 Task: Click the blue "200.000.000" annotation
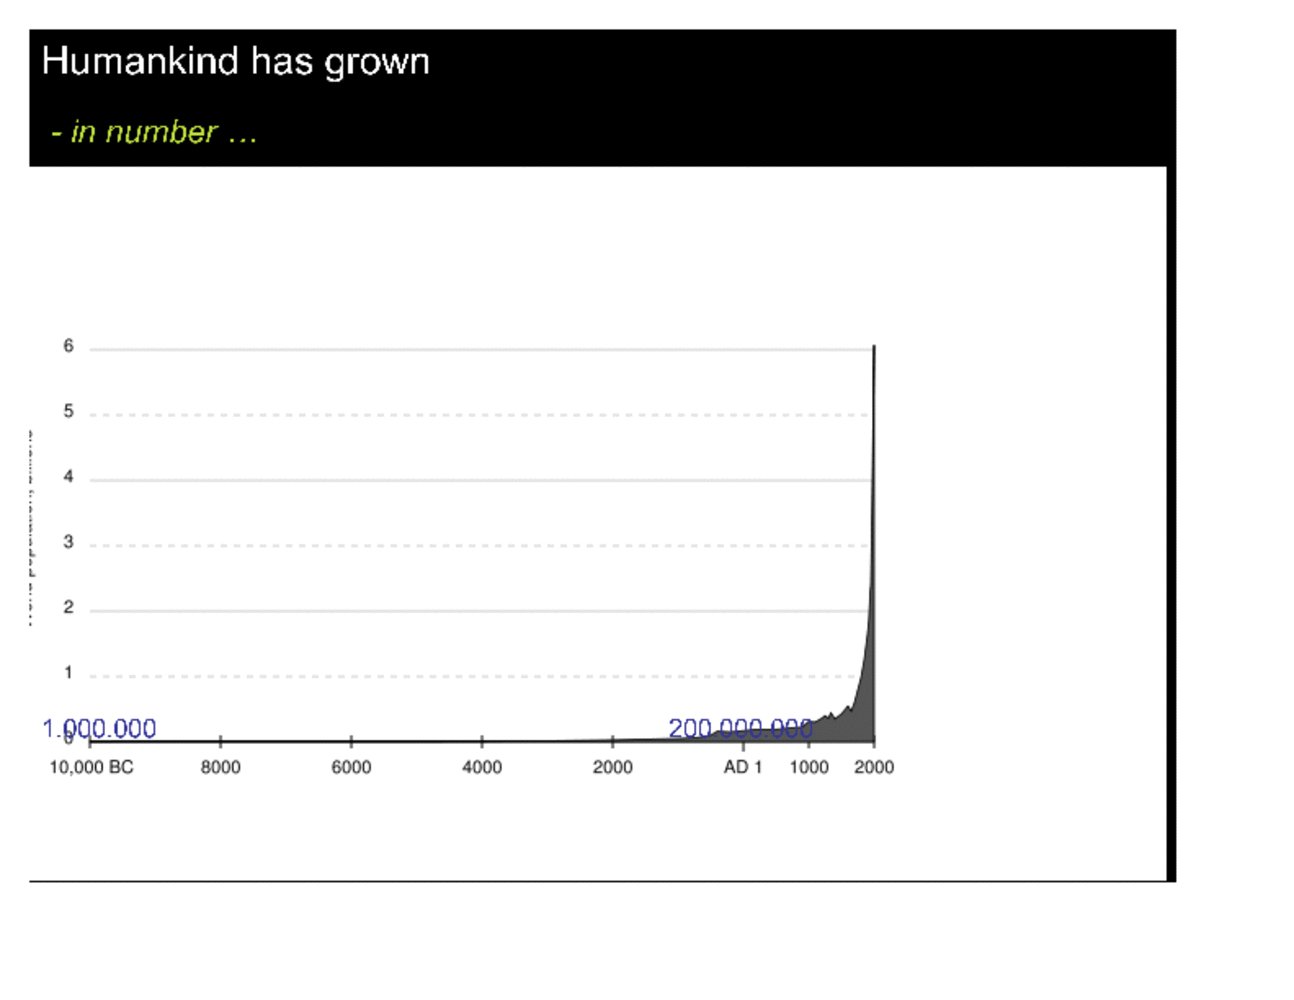click(740, 728)
